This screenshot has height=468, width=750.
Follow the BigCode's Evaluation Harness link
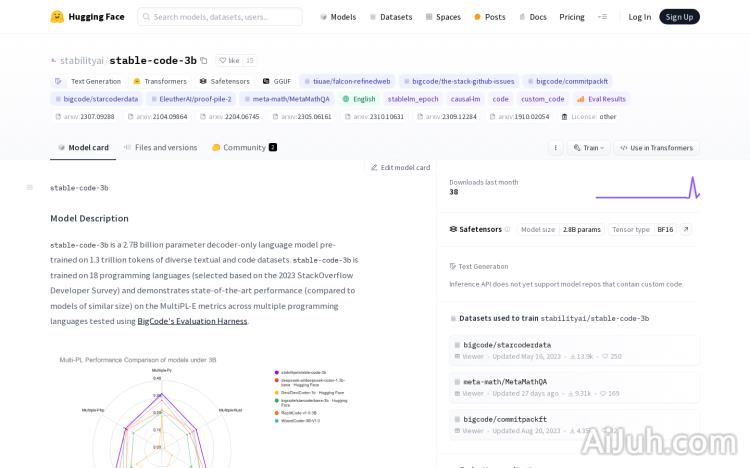(x=192, y=321)
